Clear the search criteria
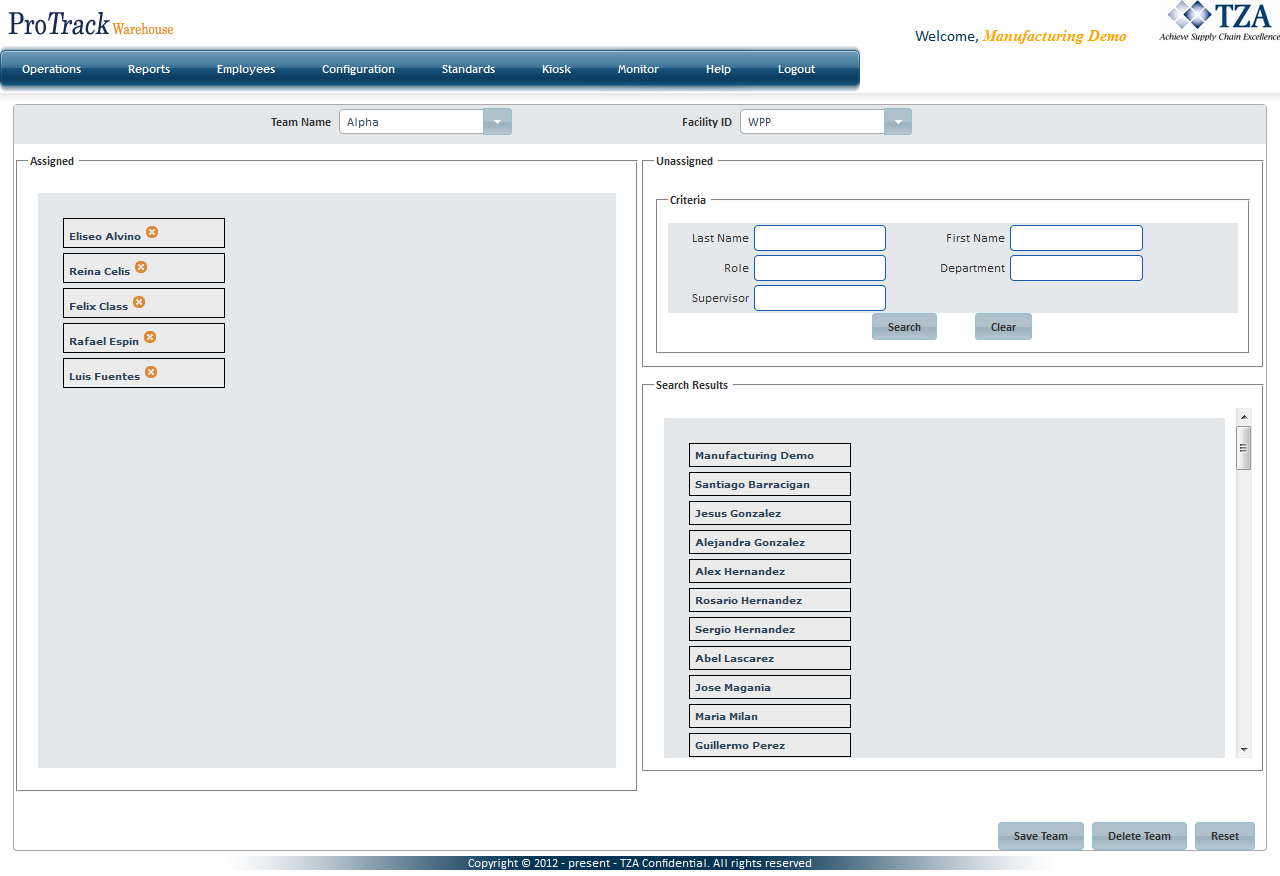1280x876 pixels. [x=1002, y=327]
